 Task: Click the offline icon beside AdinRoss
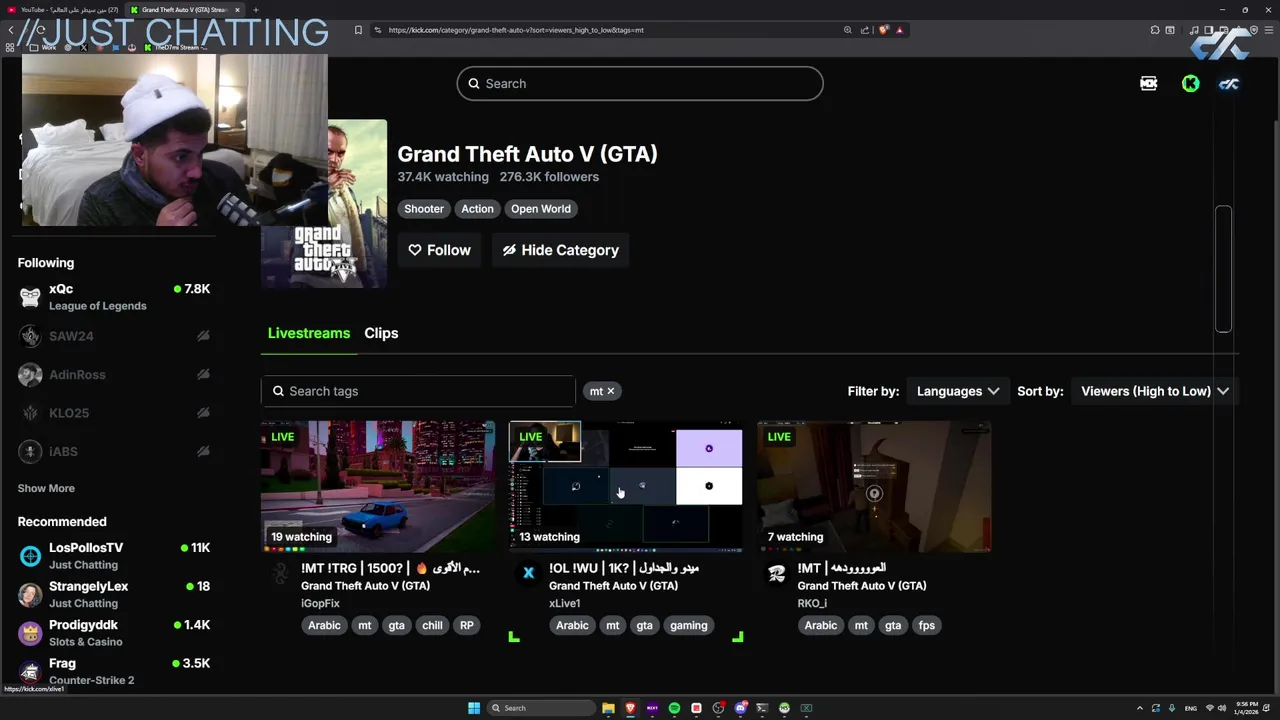point(203,374)
